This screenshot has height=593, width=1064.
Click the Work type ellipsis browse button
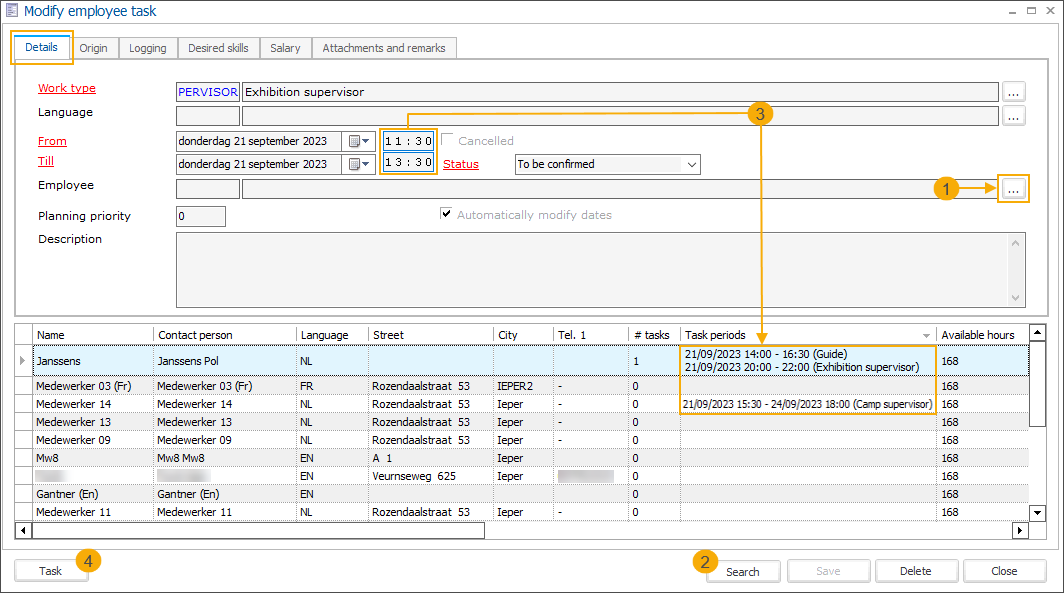click(1013, 91)
